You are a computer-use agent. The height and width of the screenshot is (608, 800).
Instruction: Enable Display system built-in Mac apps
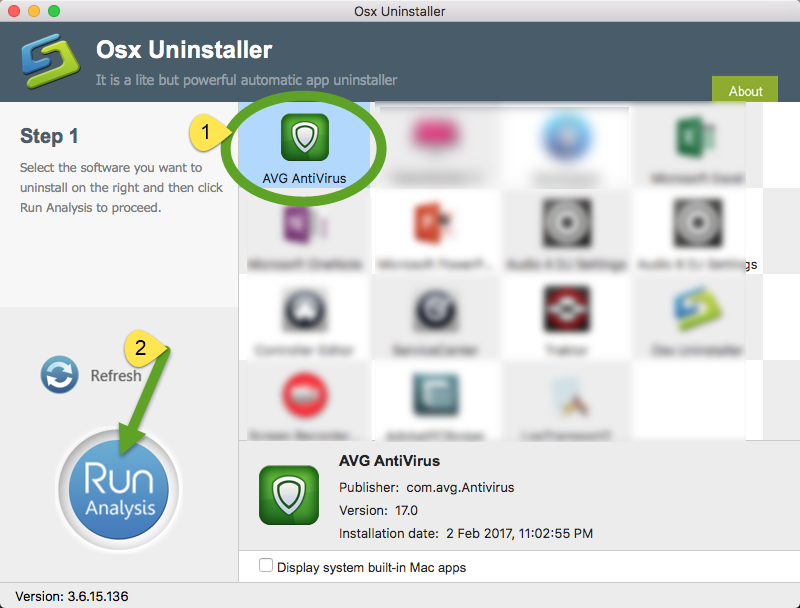266,566
